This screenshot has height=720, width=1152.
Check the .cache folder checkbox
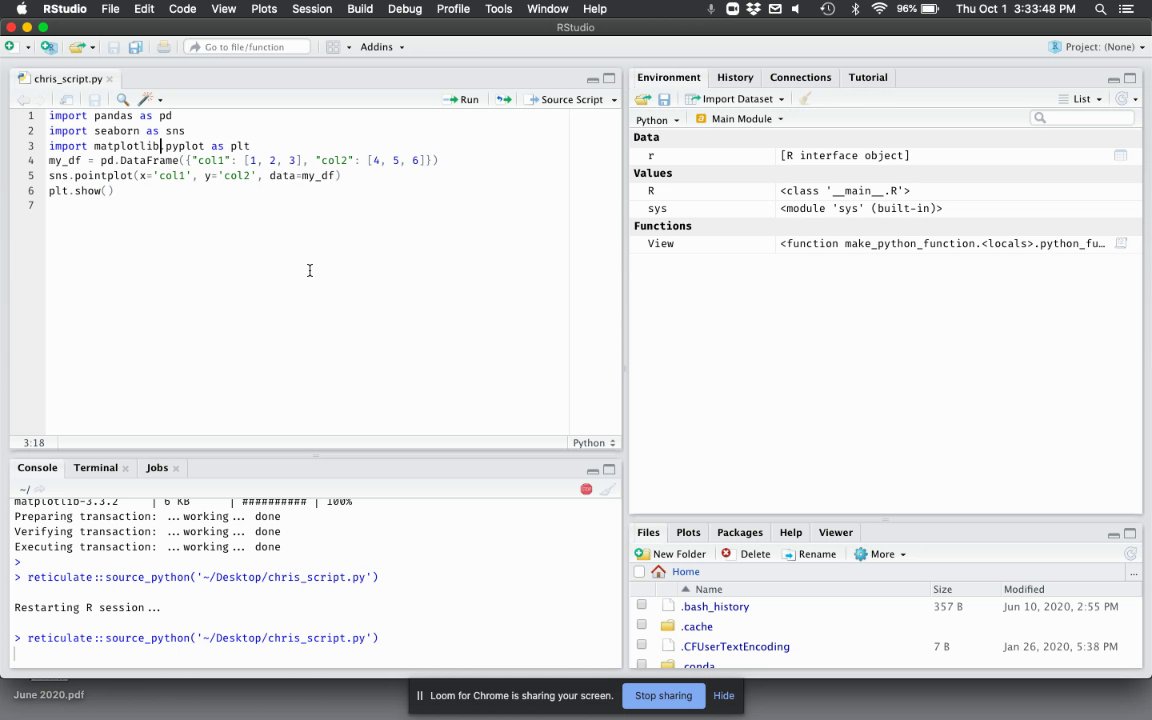pyautogui.click(x=641, y=624)
